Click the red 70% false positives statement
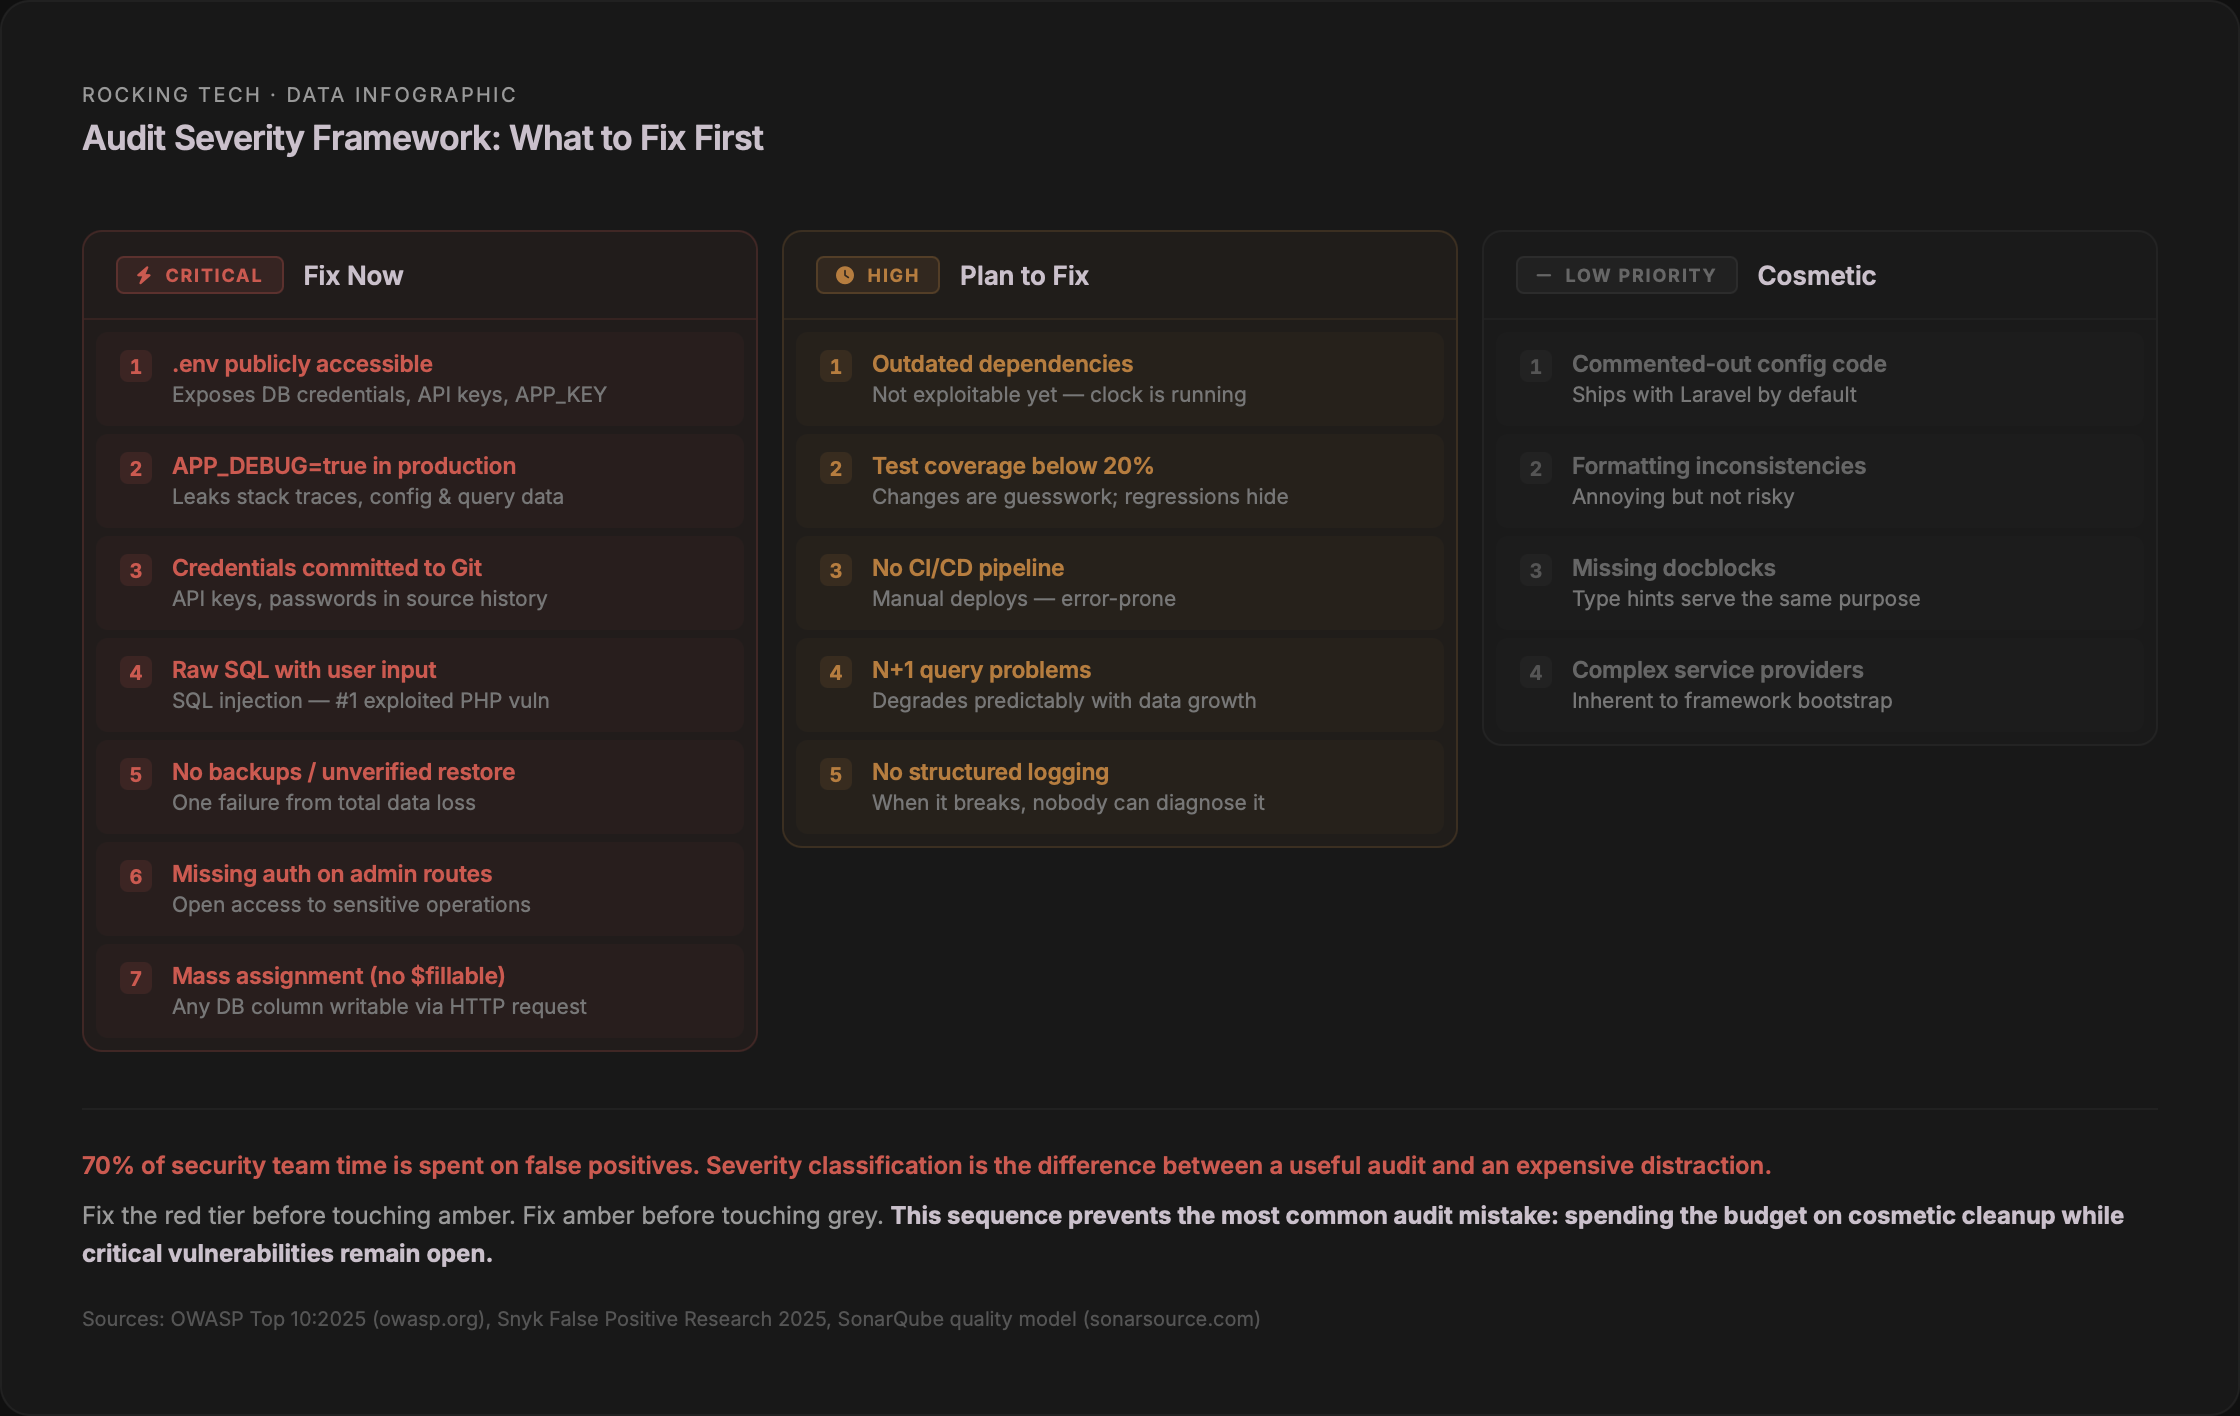 (926, 1165)
